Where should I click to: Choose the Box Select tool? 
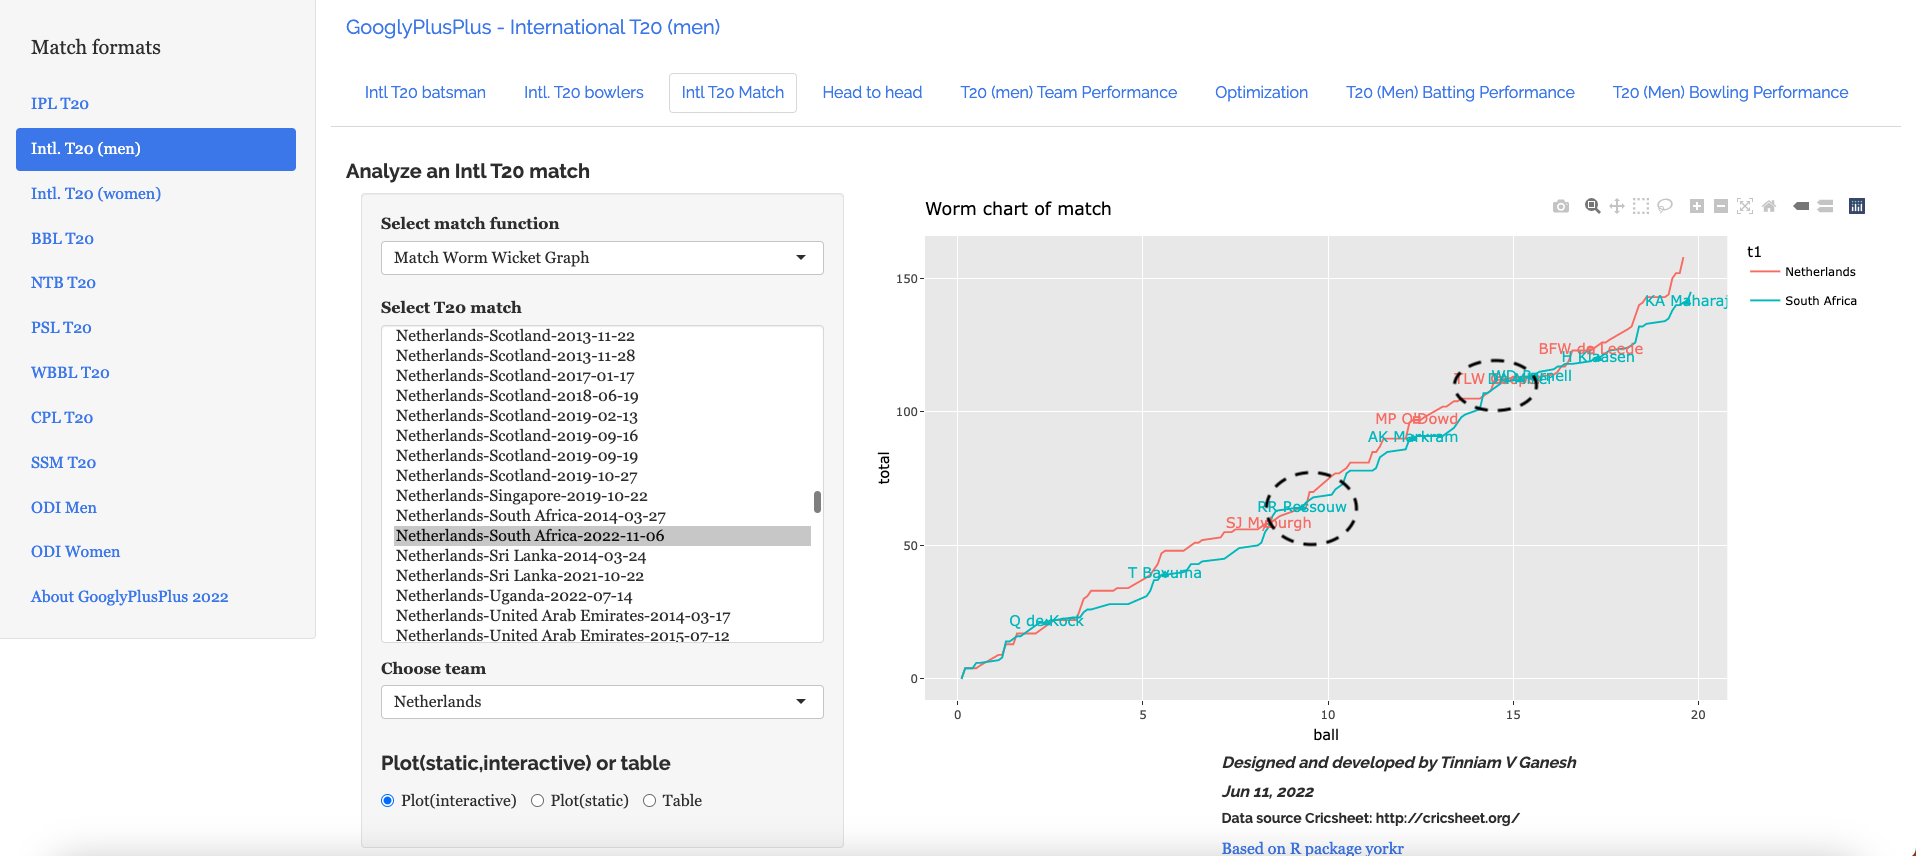(x=1640, y=206)
